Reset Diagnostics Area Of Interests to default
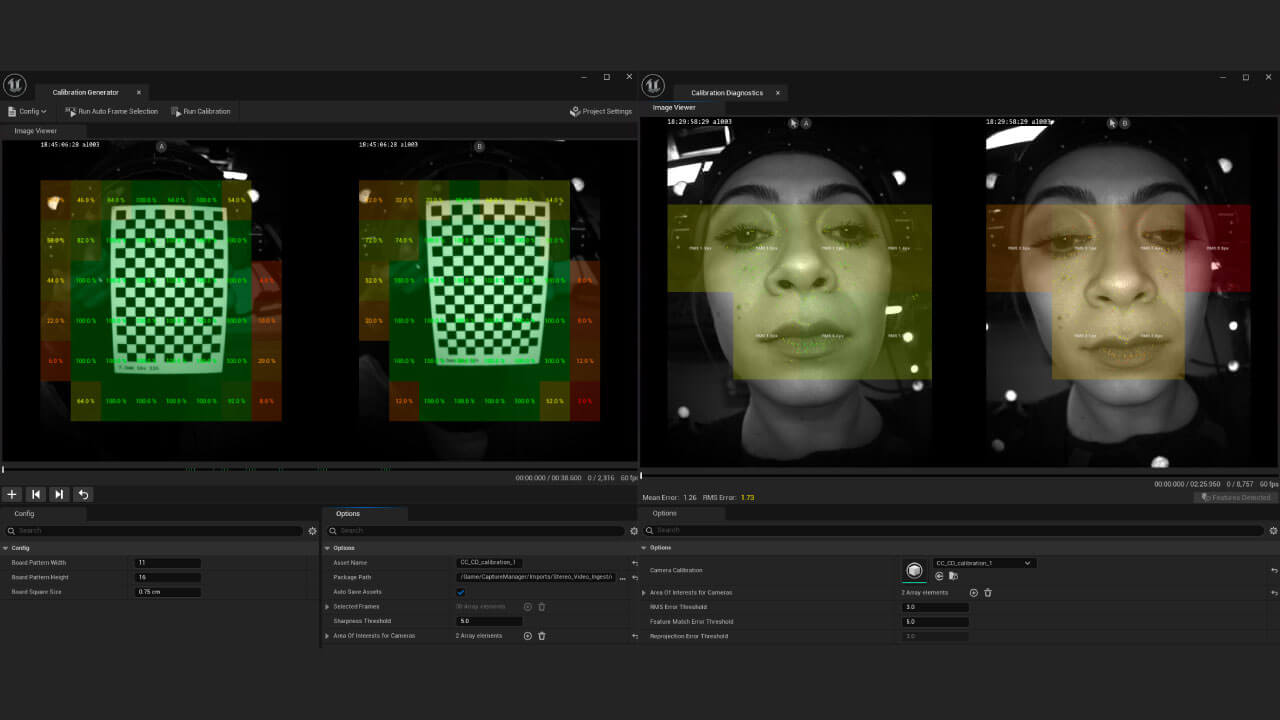The image size is (1280, 720). click(x=1273, y=593)
